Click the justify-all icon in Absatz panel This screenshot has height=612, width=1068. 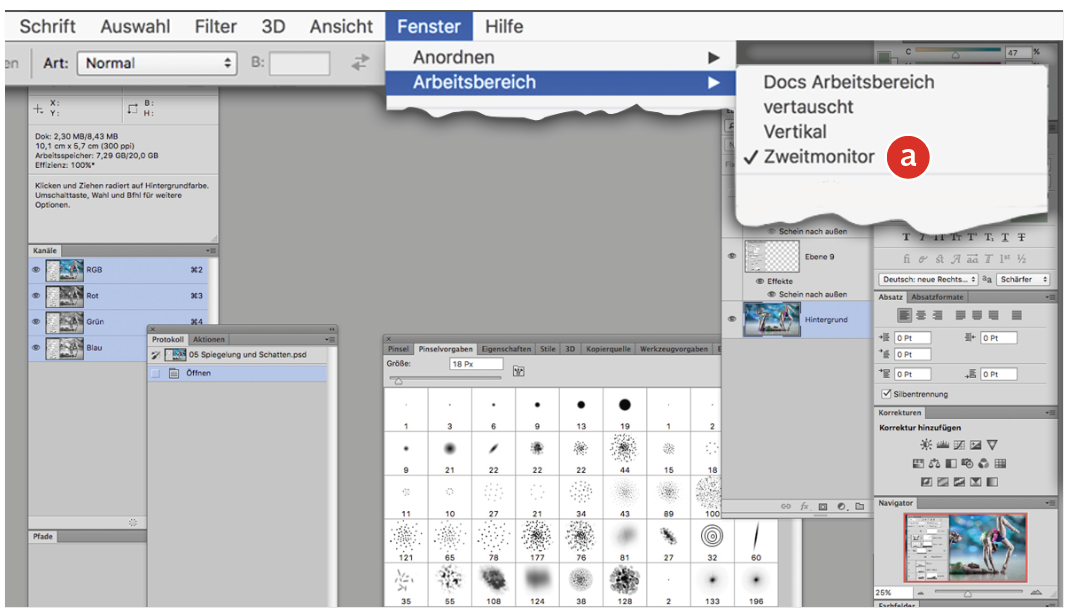[1016, 315]
